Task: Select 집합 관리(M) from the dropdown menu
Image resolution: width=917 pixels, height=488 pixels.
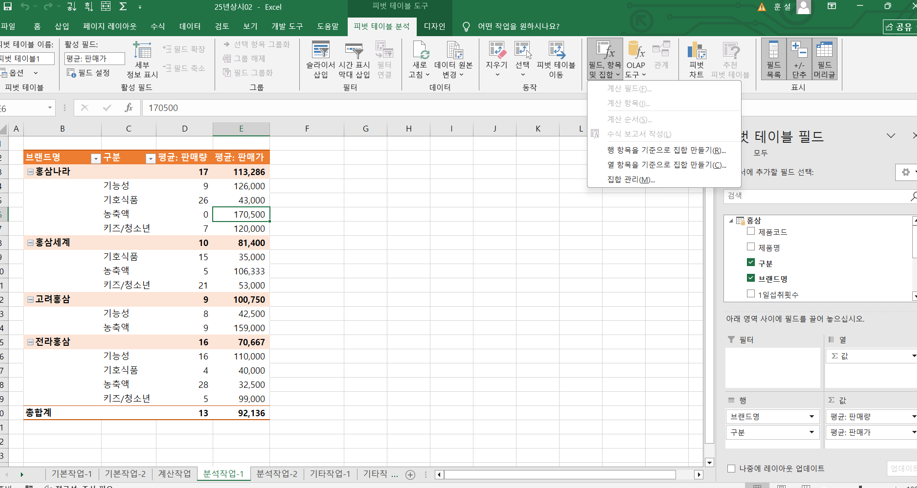Action: pyautogui.click(x=630, y=180)
